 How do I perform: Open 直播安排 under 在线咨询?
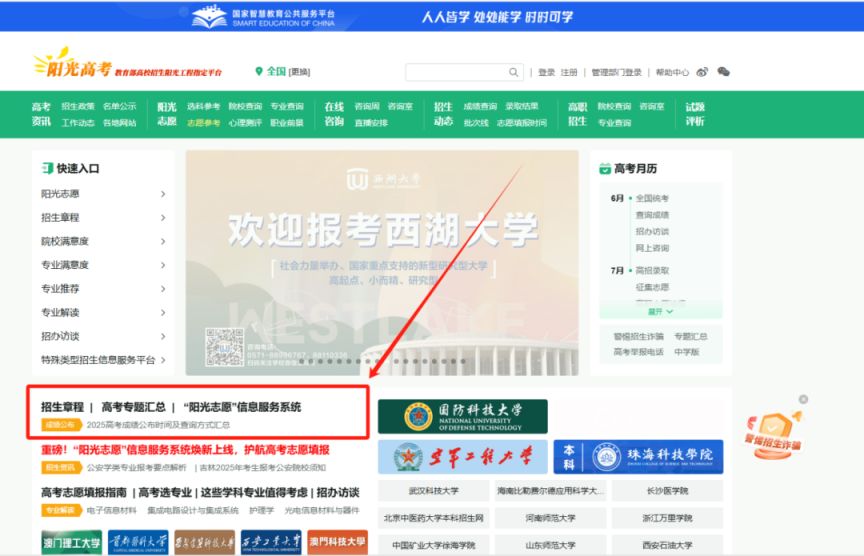(x=371, y=123)
